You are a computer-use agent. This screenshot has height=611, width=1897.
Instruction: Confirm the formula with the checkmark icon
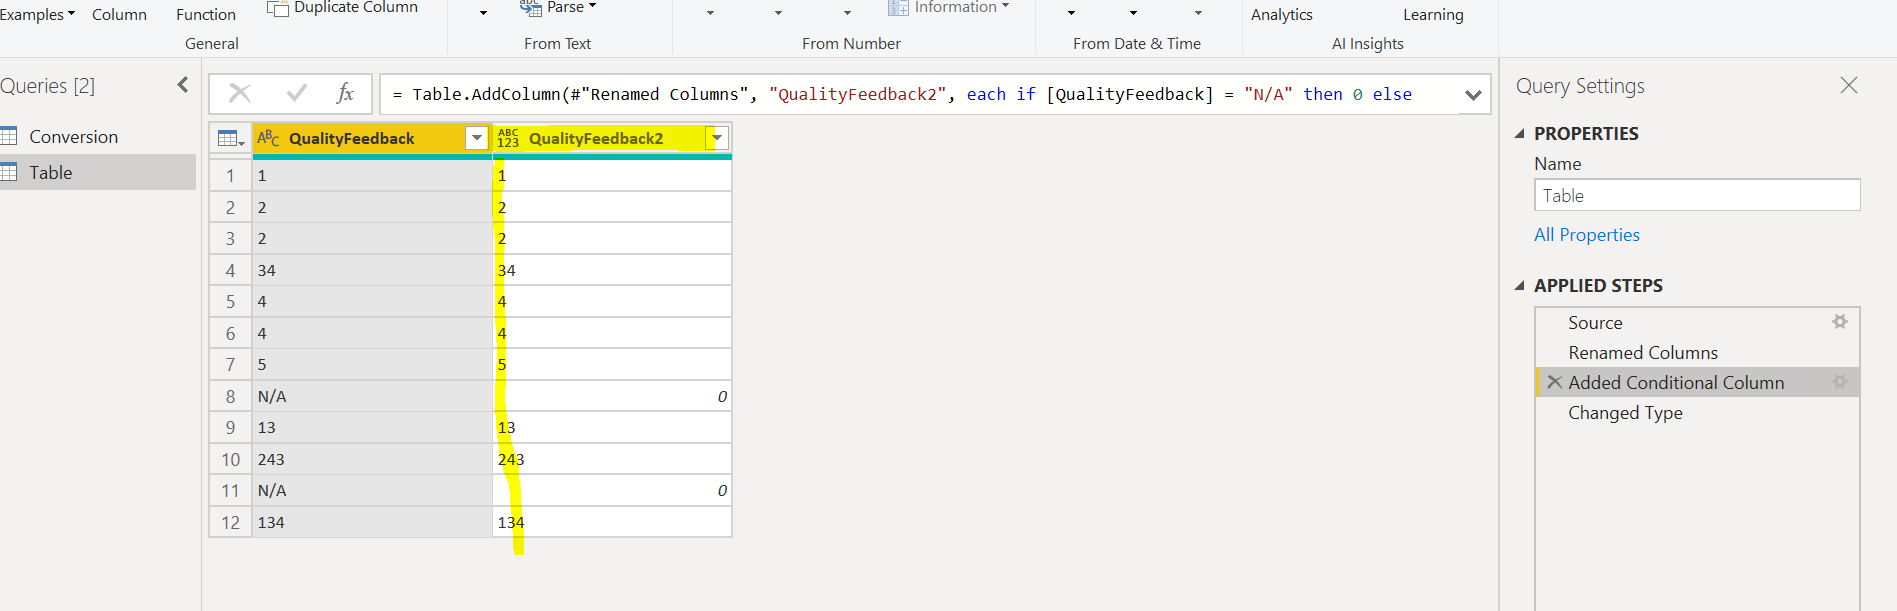[x=297, y=94]
